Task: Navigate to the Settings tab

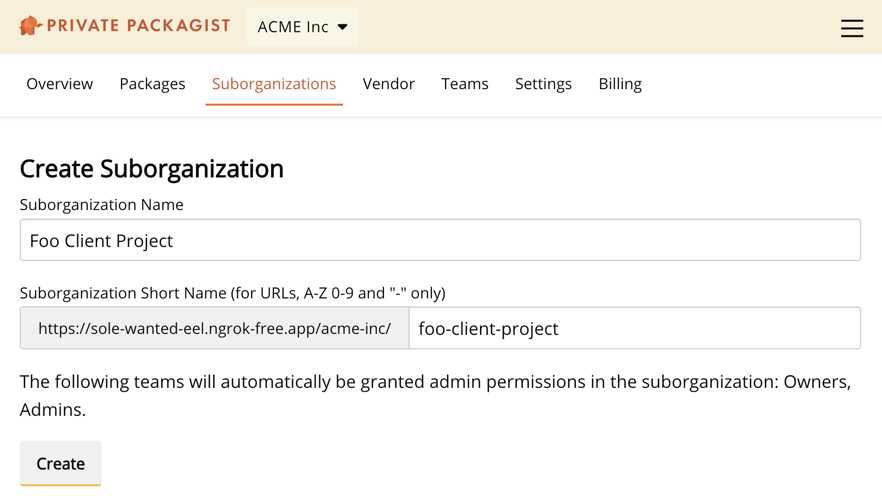Action: pos(543,84)
